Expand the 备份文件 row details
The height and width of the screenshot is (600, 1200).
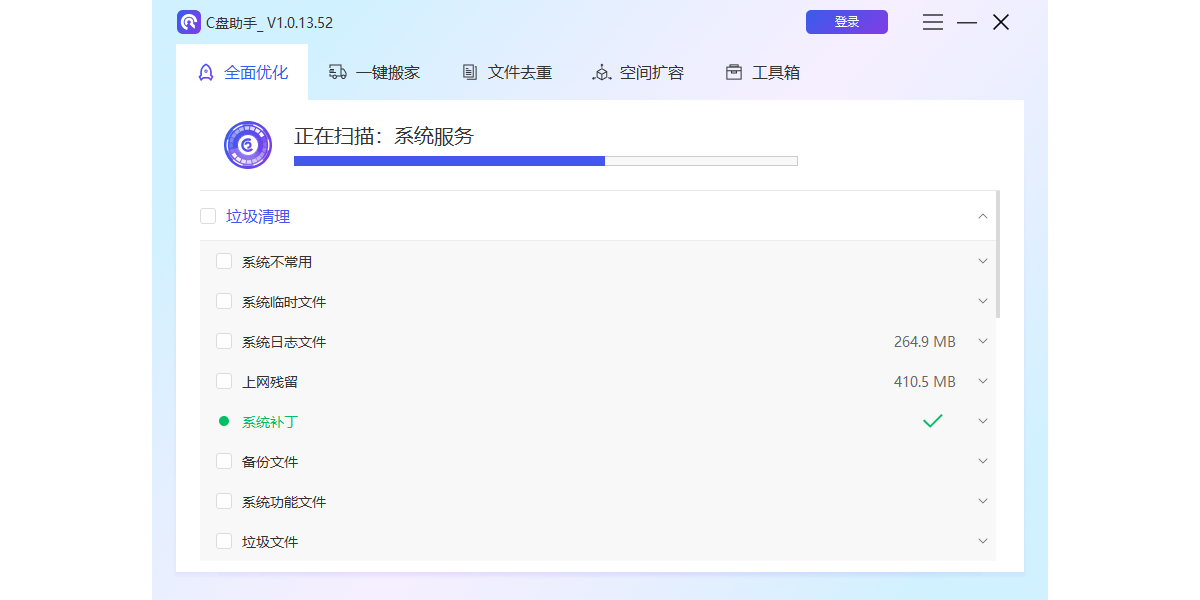tap(982, 461)
